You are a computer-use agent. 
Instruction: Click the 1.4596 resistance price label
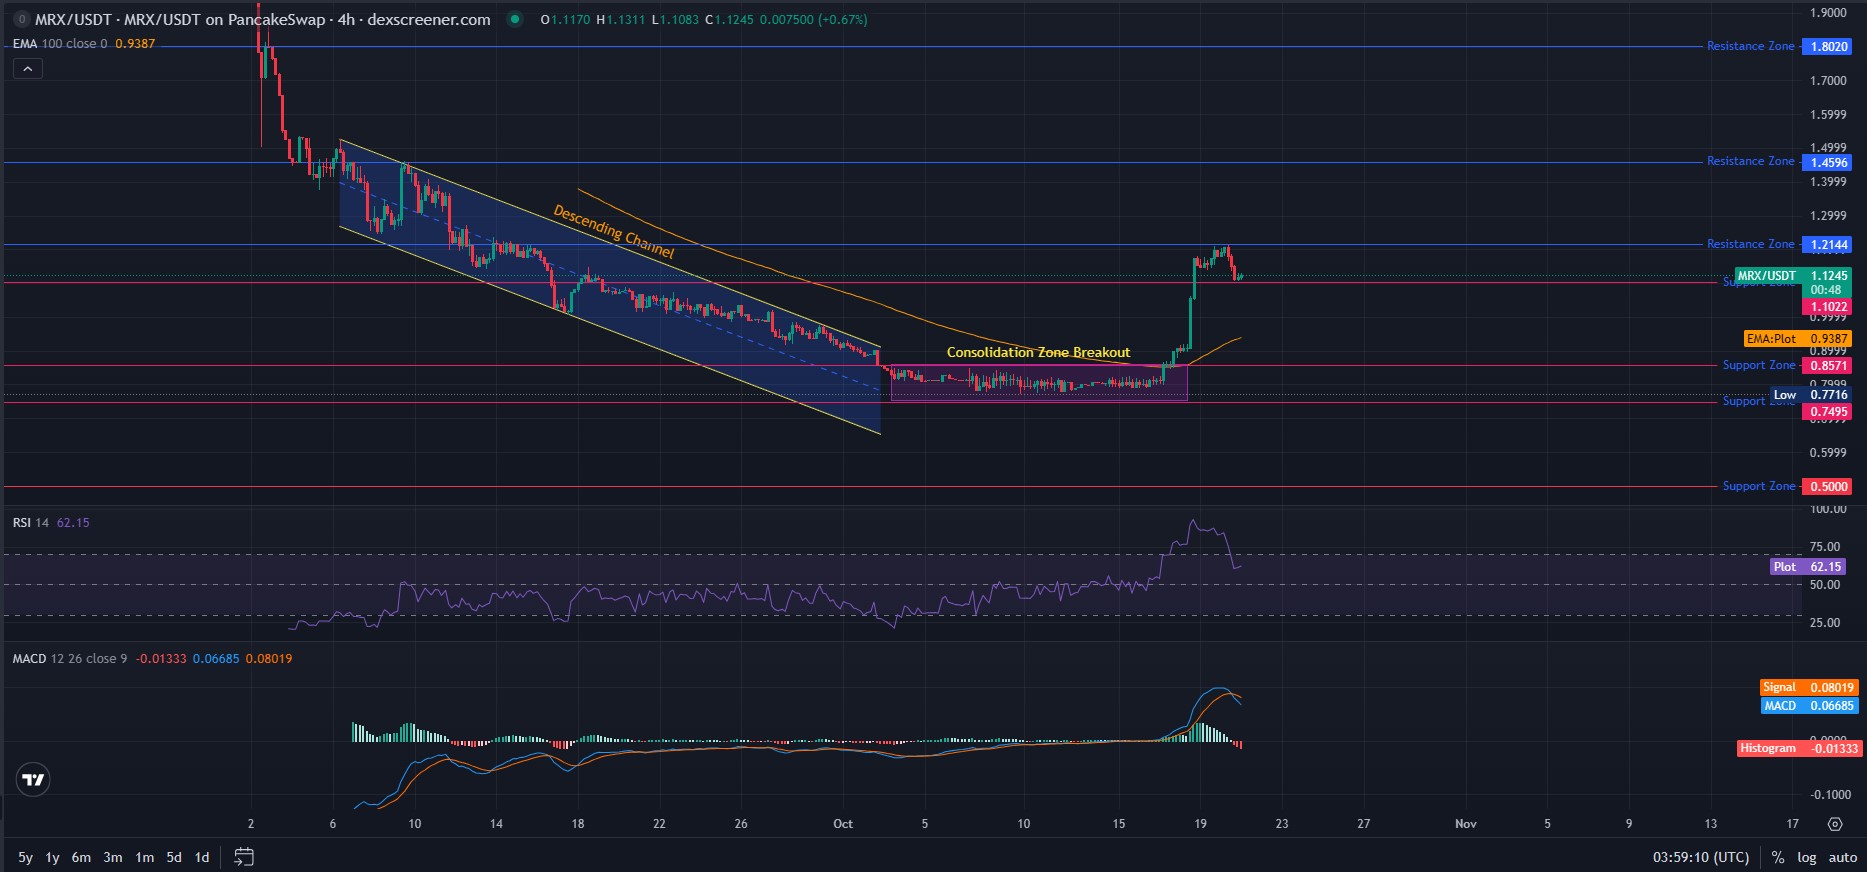1828,163
